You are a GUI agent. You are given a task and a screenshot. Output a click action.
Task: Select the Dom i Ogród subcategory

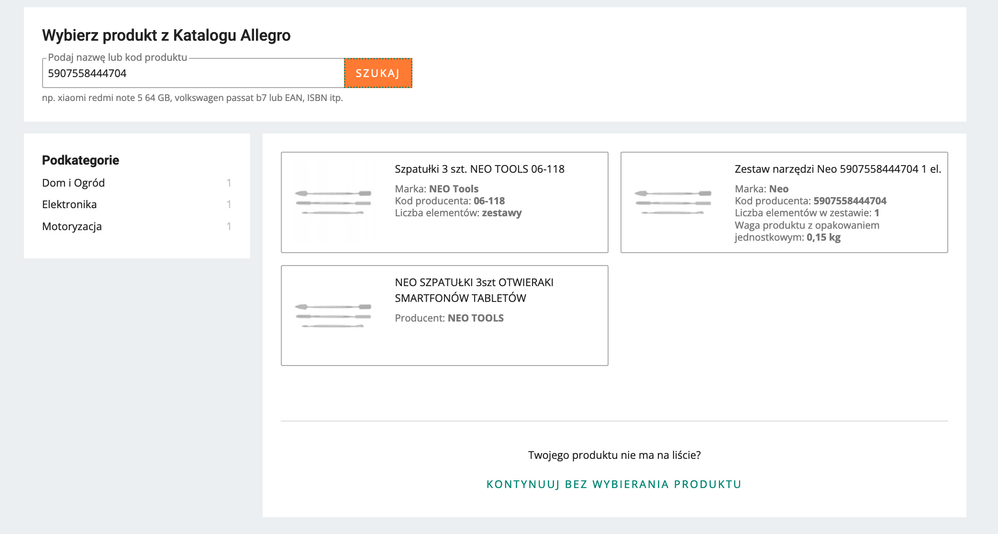pos(73,183)
